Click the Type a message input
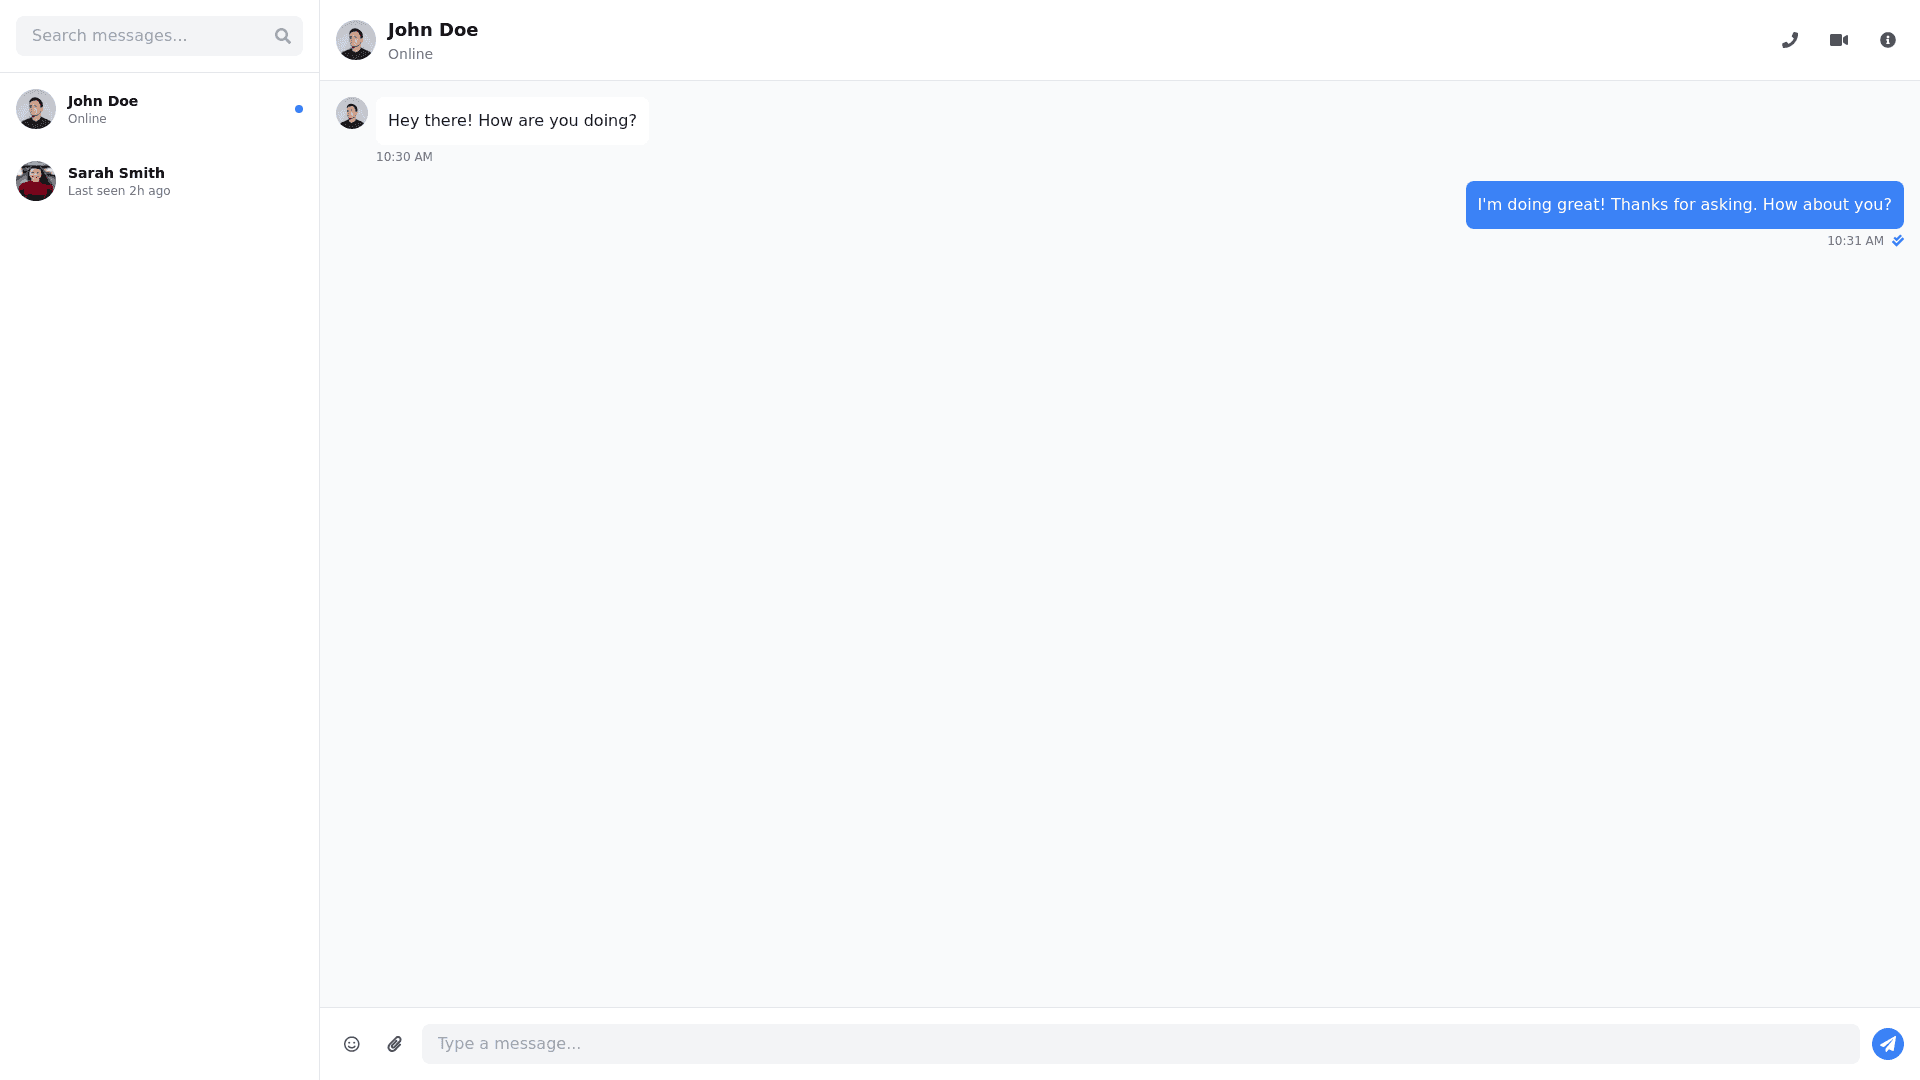Screen dimensions: 1920x1080 (1140, 1044)
